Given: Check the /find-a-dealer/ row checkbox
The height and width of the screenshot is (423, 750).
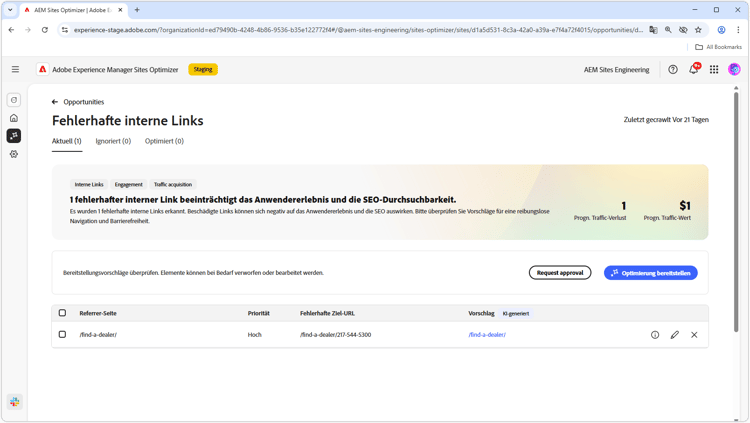Looking at the screenshot, I should [x=62, y=334].
